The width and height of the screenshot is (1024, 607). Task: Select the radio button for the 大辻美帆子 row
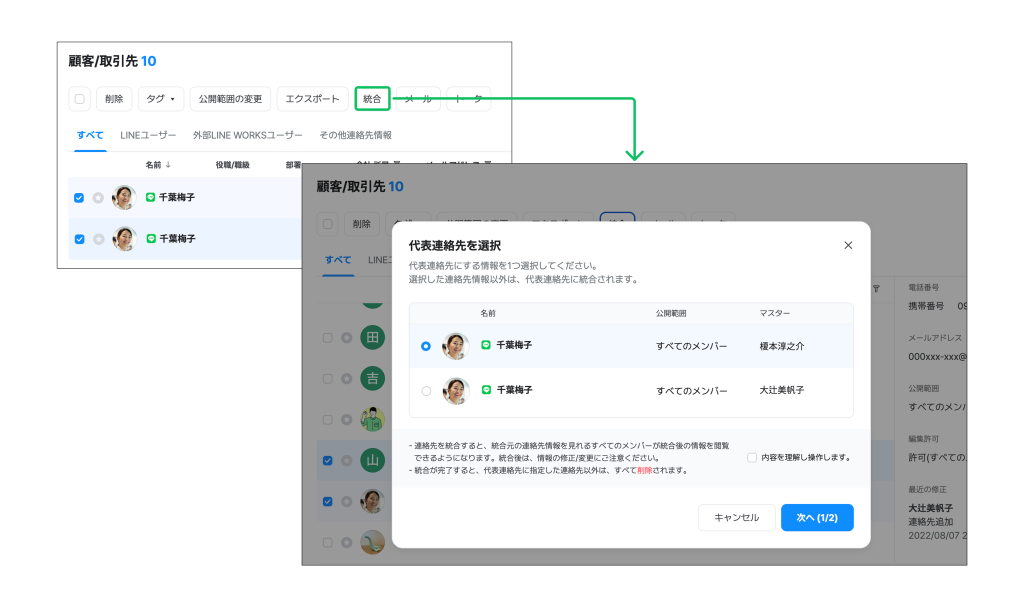[426, 391]
